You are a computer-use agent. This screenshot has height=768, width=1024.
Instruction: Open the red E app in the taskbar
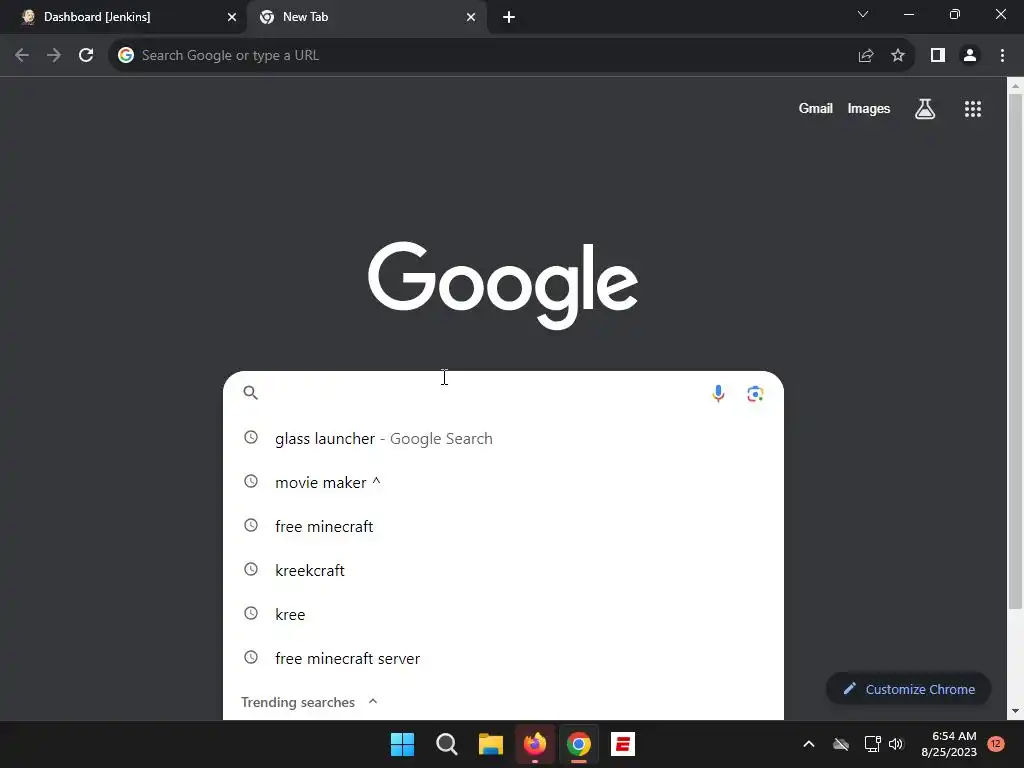(x=623, y=744)
